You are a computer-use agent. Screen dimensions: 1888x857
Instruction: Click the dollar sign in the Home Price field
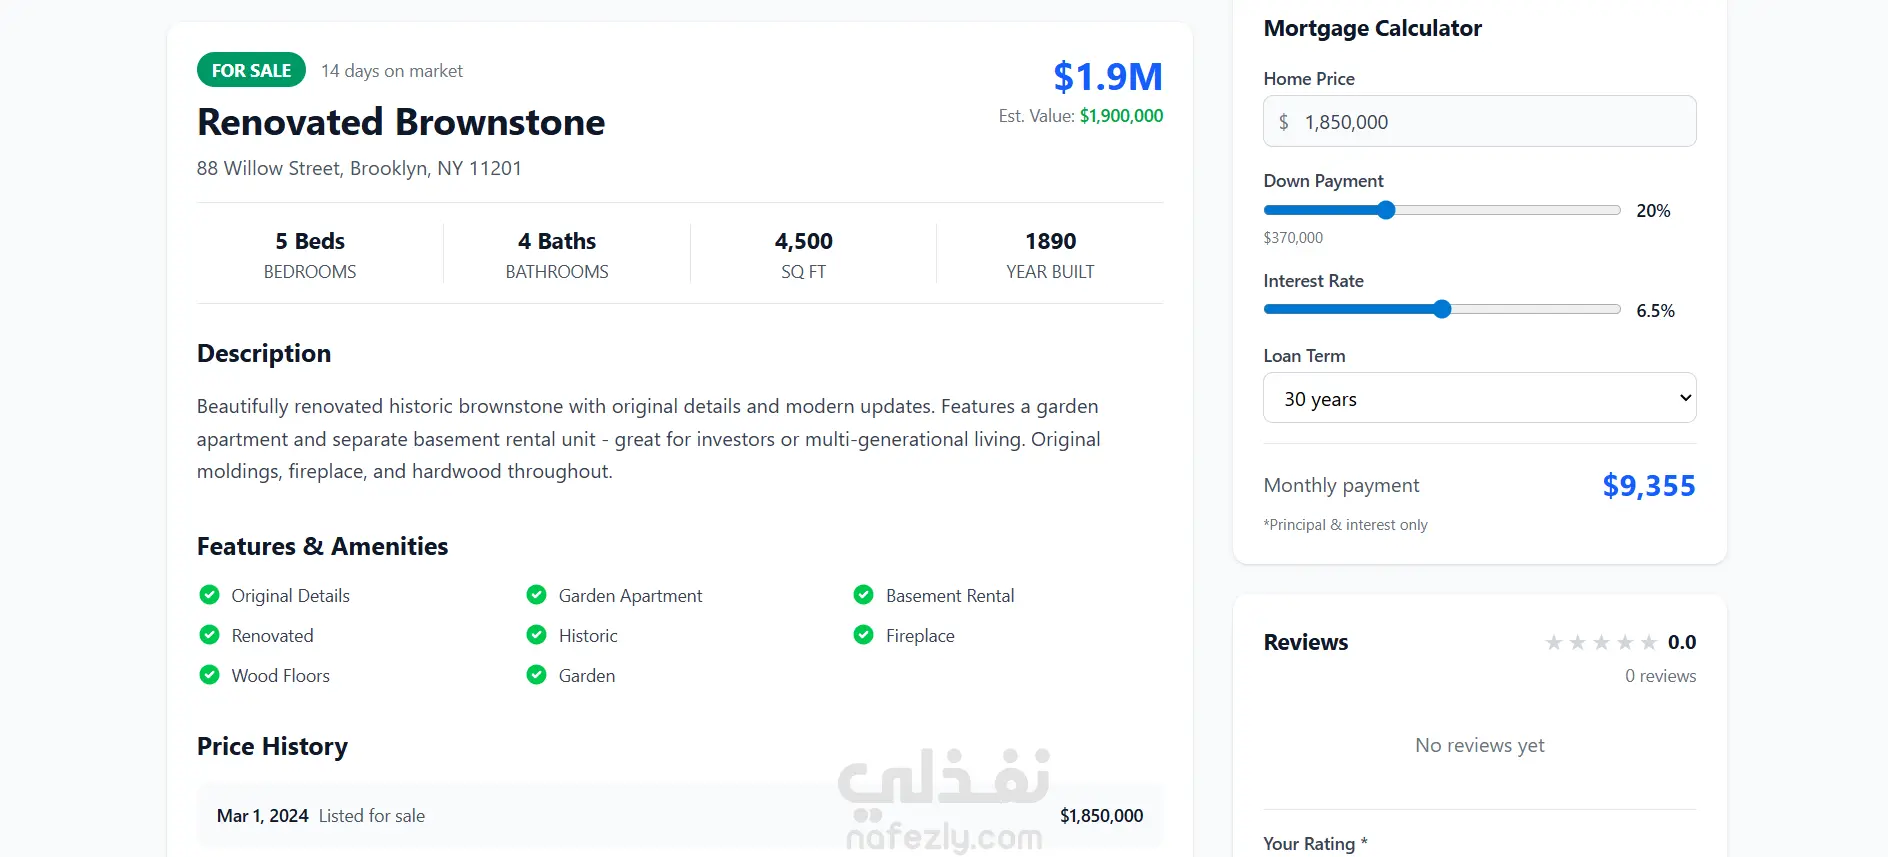(x=1284, y=122)
